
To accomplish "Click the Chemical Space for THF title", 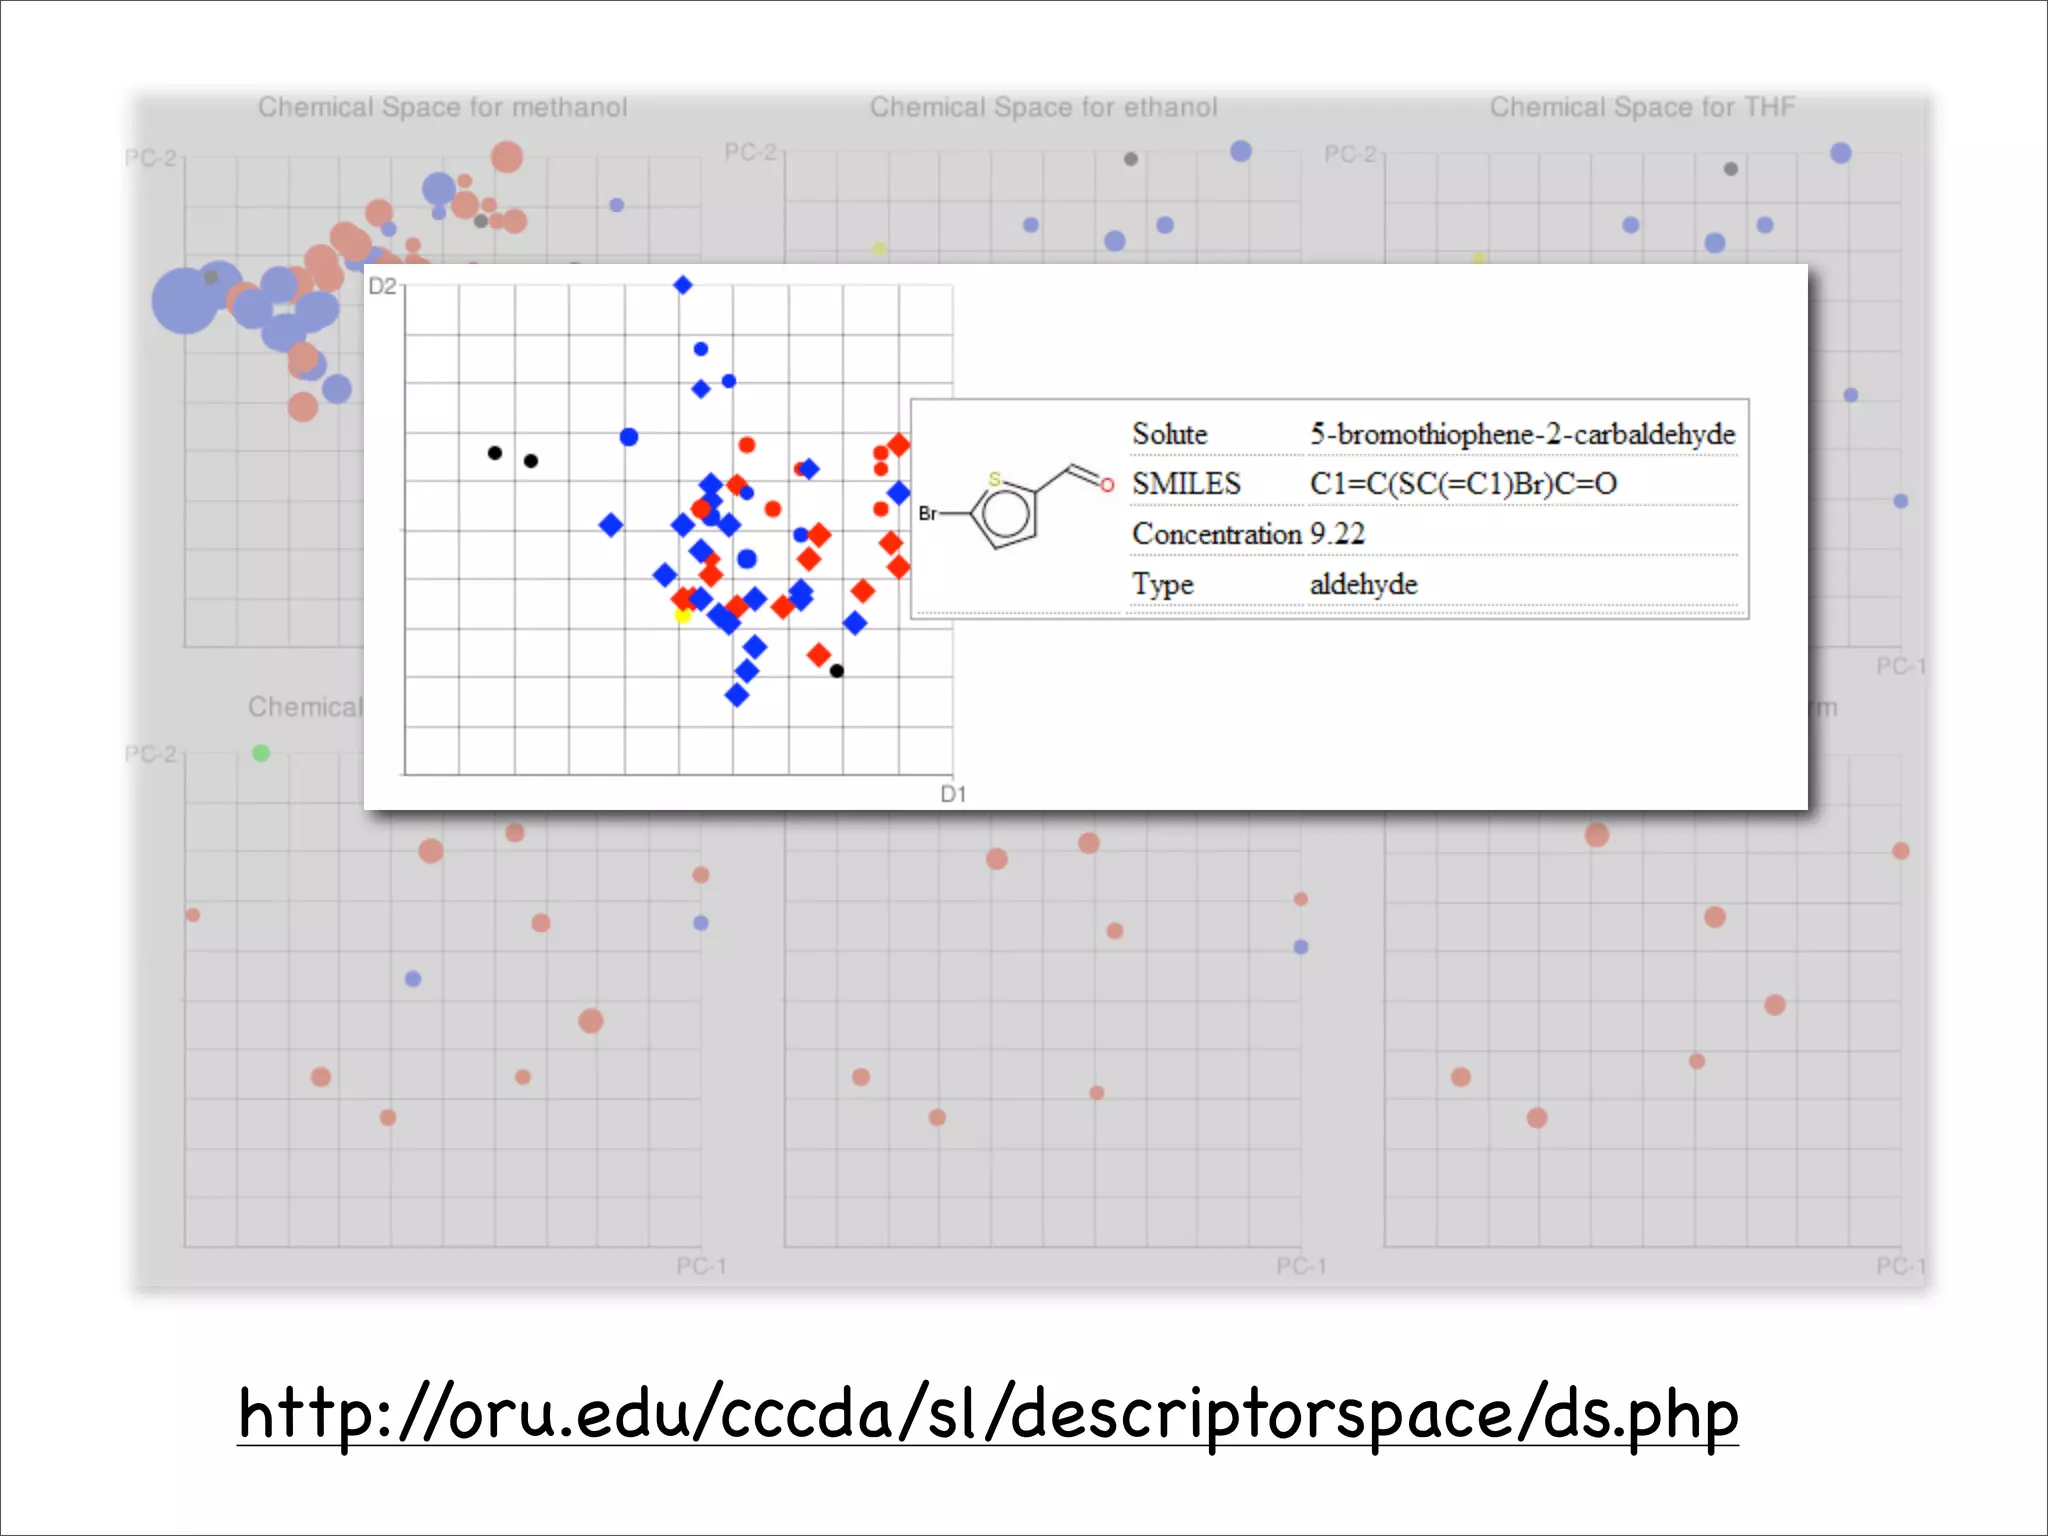I will [x=1643, y=107].
